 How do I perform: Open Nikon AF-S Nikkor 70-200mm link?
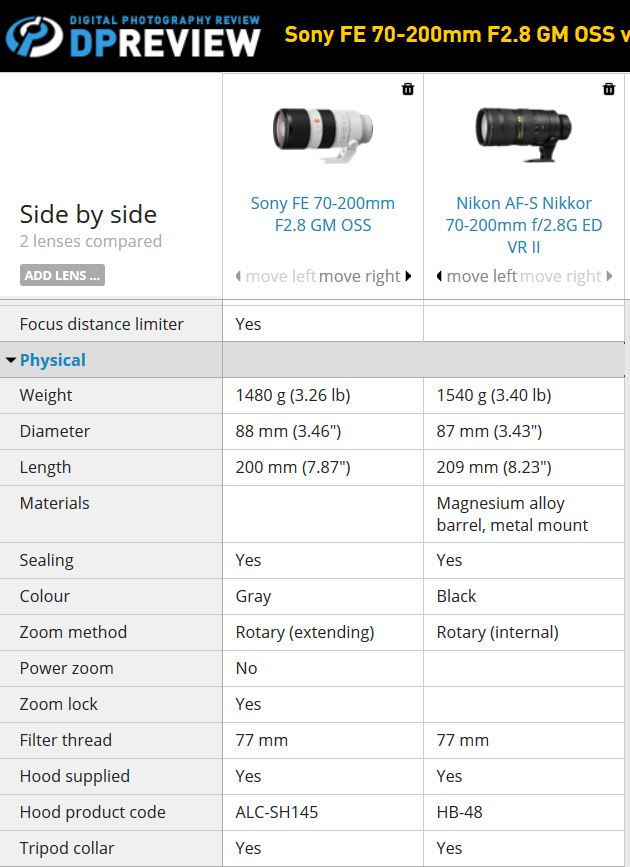point(524,225)
